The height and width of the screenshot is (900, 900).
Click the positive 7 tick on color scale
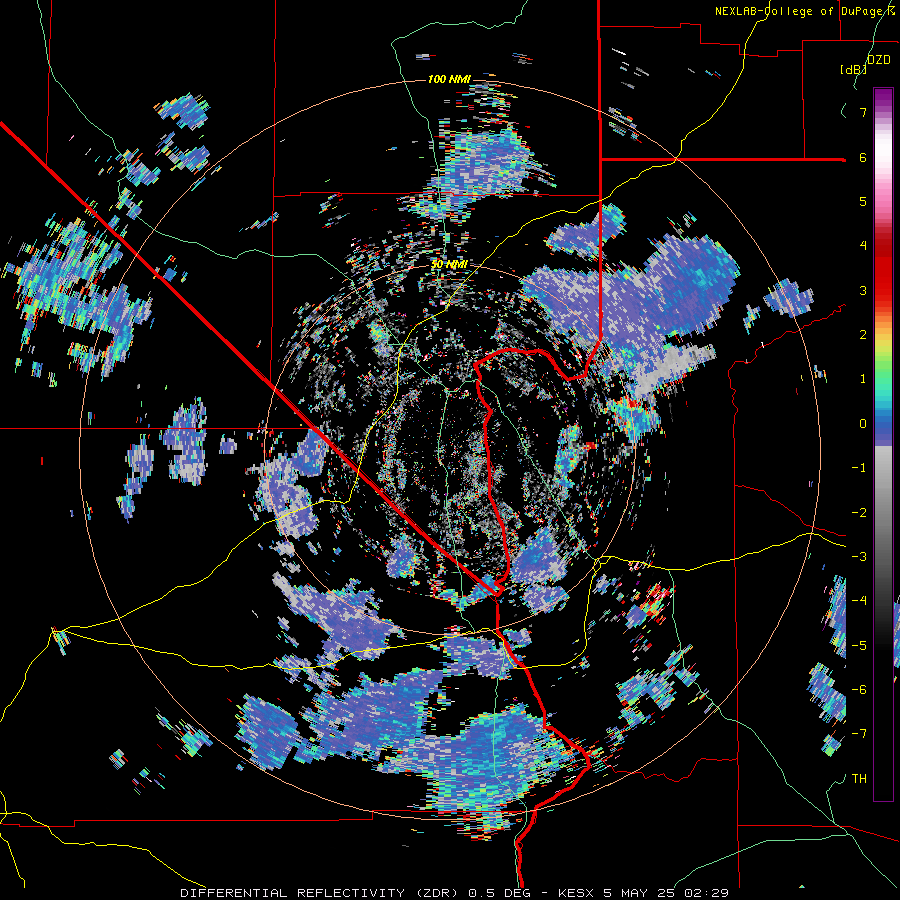coord(863,112)
